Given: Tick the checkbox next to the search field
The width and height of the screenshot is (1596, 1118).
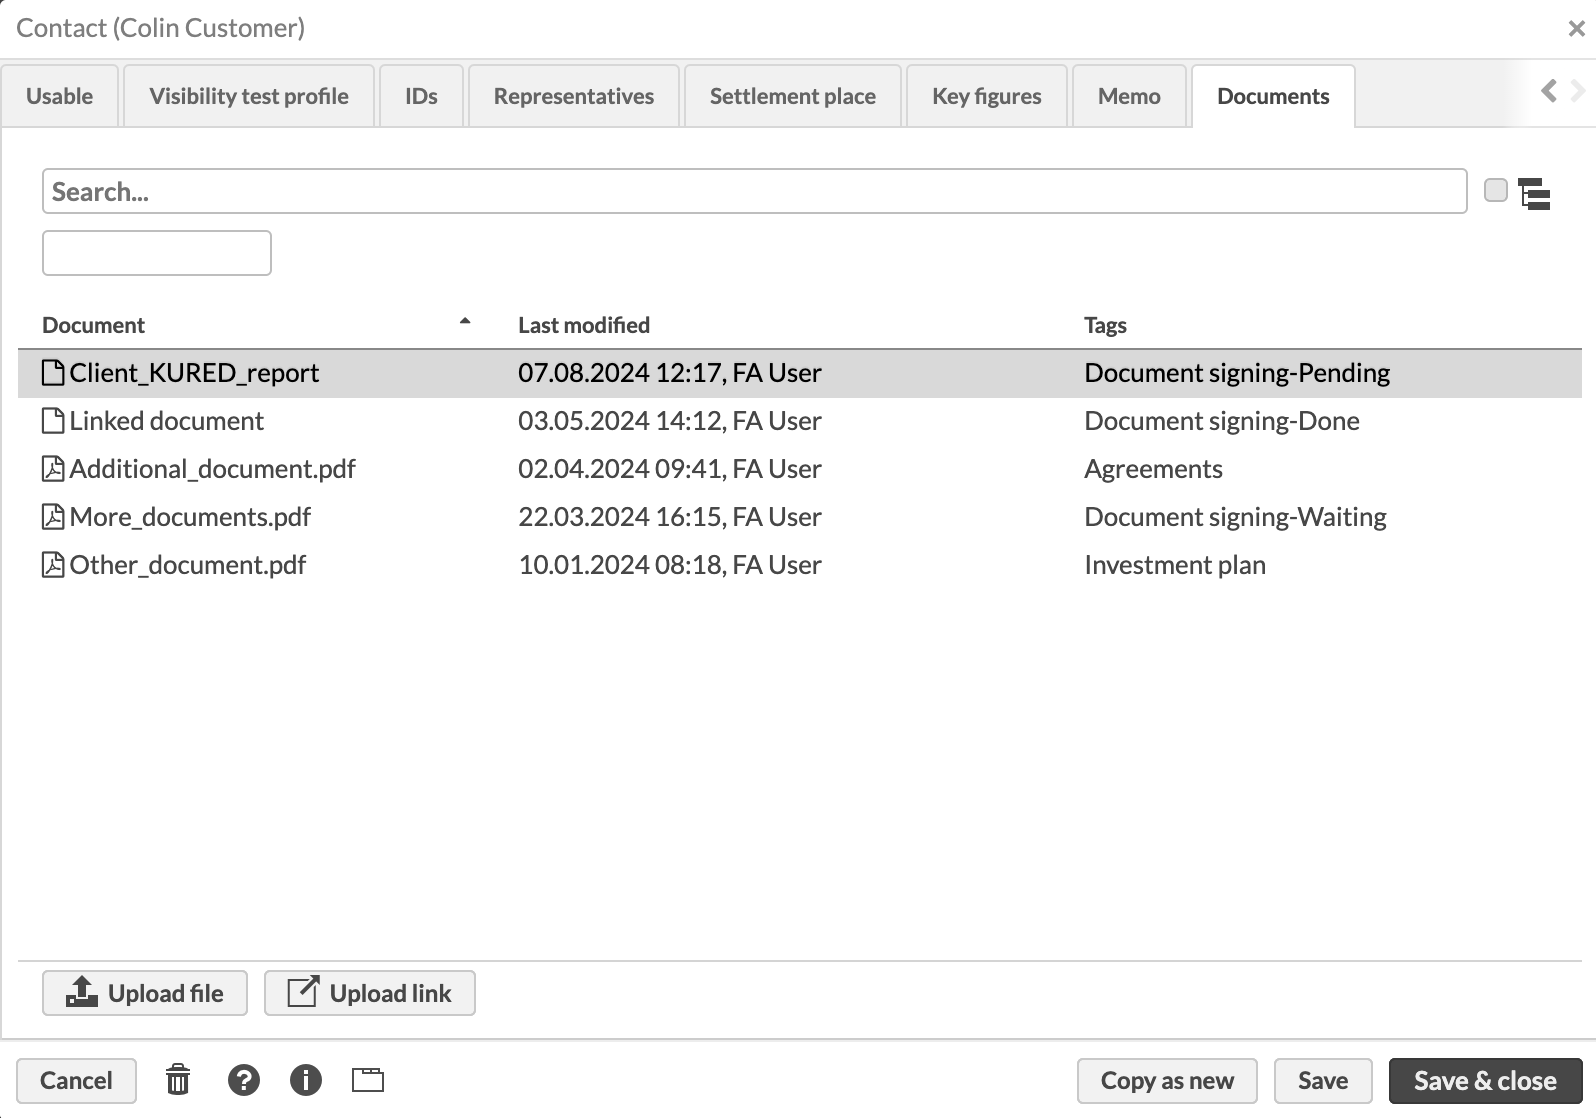Looking at the screenshot, I should 1496,190.
